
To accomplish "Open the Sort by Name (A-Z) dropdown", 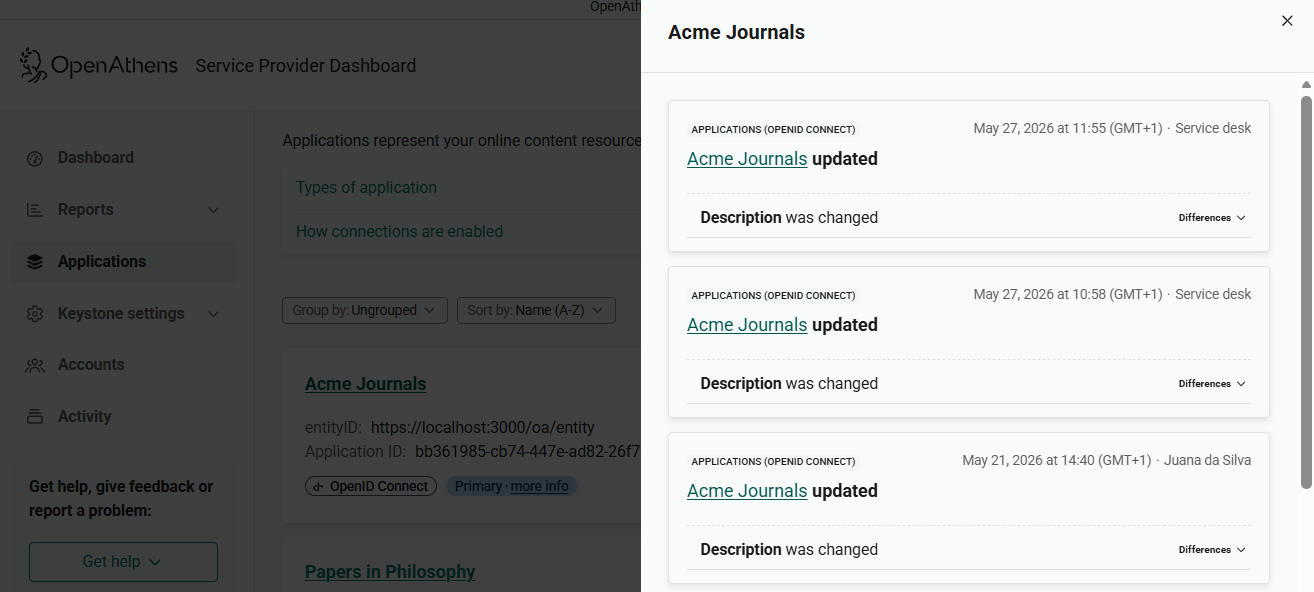I will pyautogui.click(x=536, y=311).
